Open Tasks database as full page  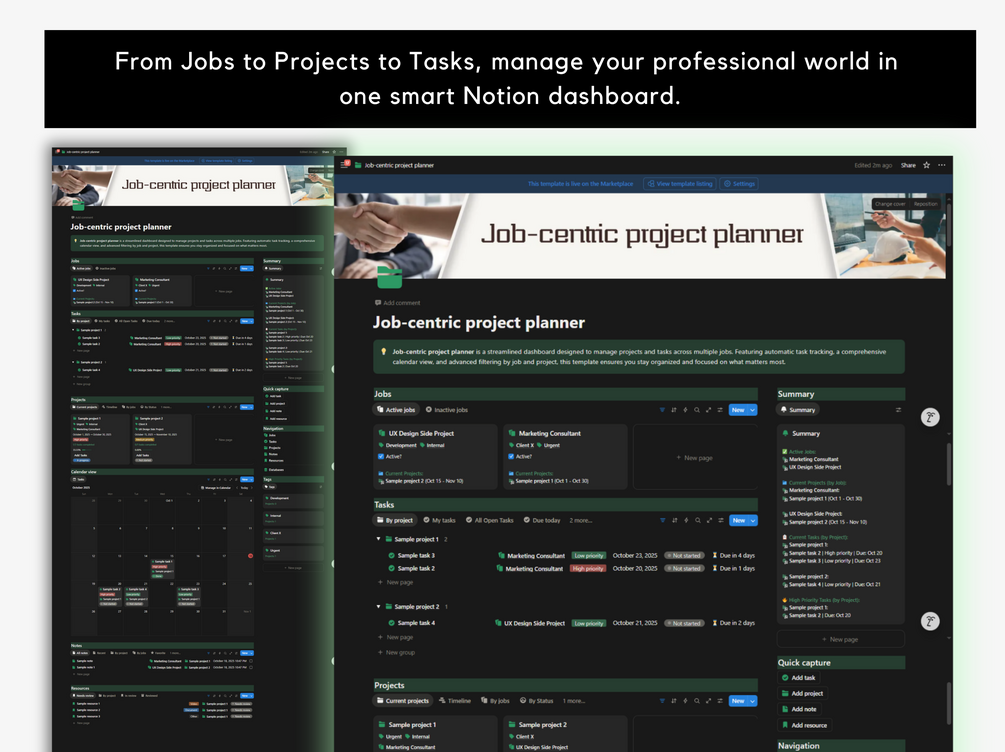tap(709, 521)
